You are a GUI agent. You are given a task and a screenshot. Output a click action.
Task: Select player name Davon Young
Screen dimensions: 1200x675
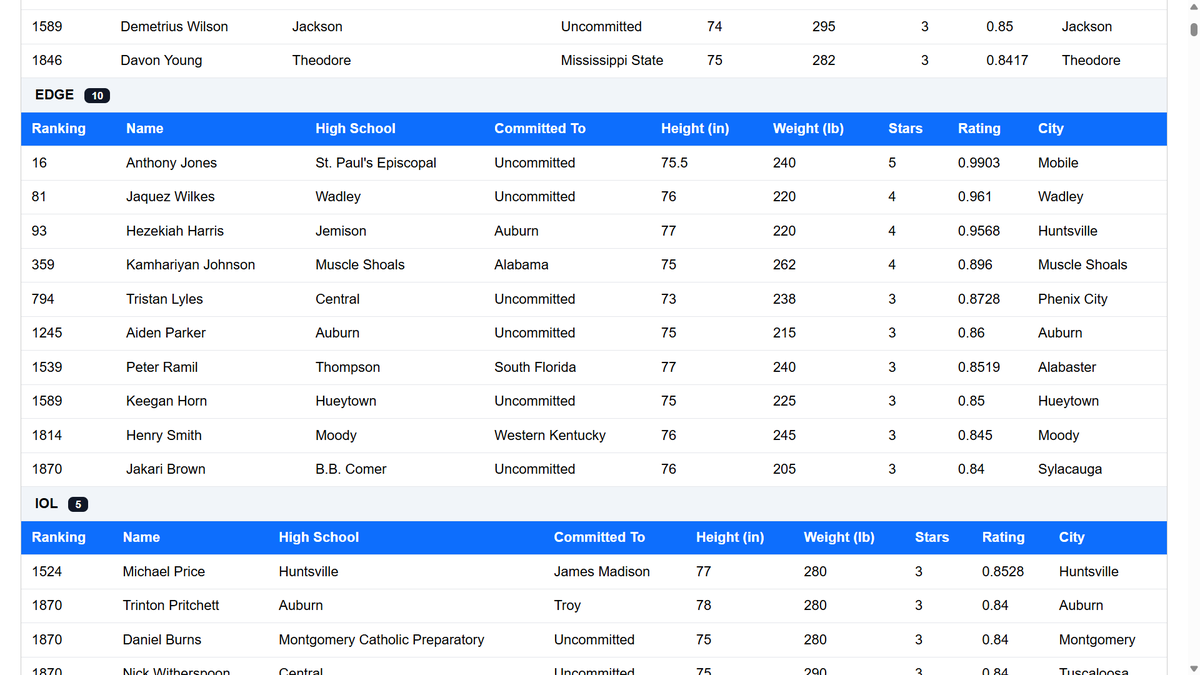(161, 61)
